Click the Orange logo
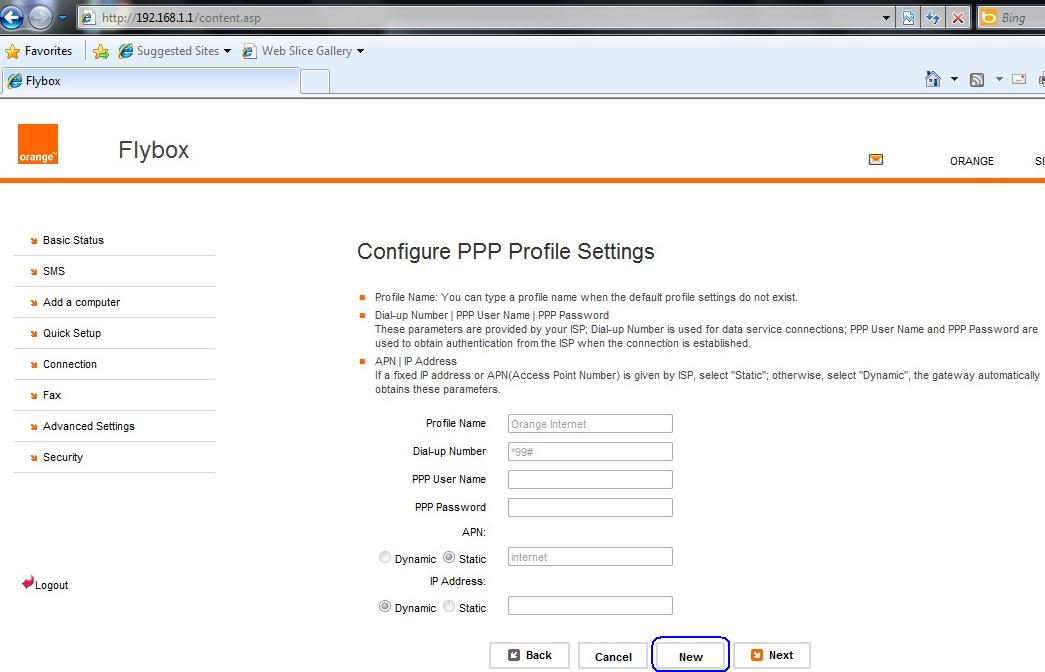1045x672 pixels. tap(38, 144)
